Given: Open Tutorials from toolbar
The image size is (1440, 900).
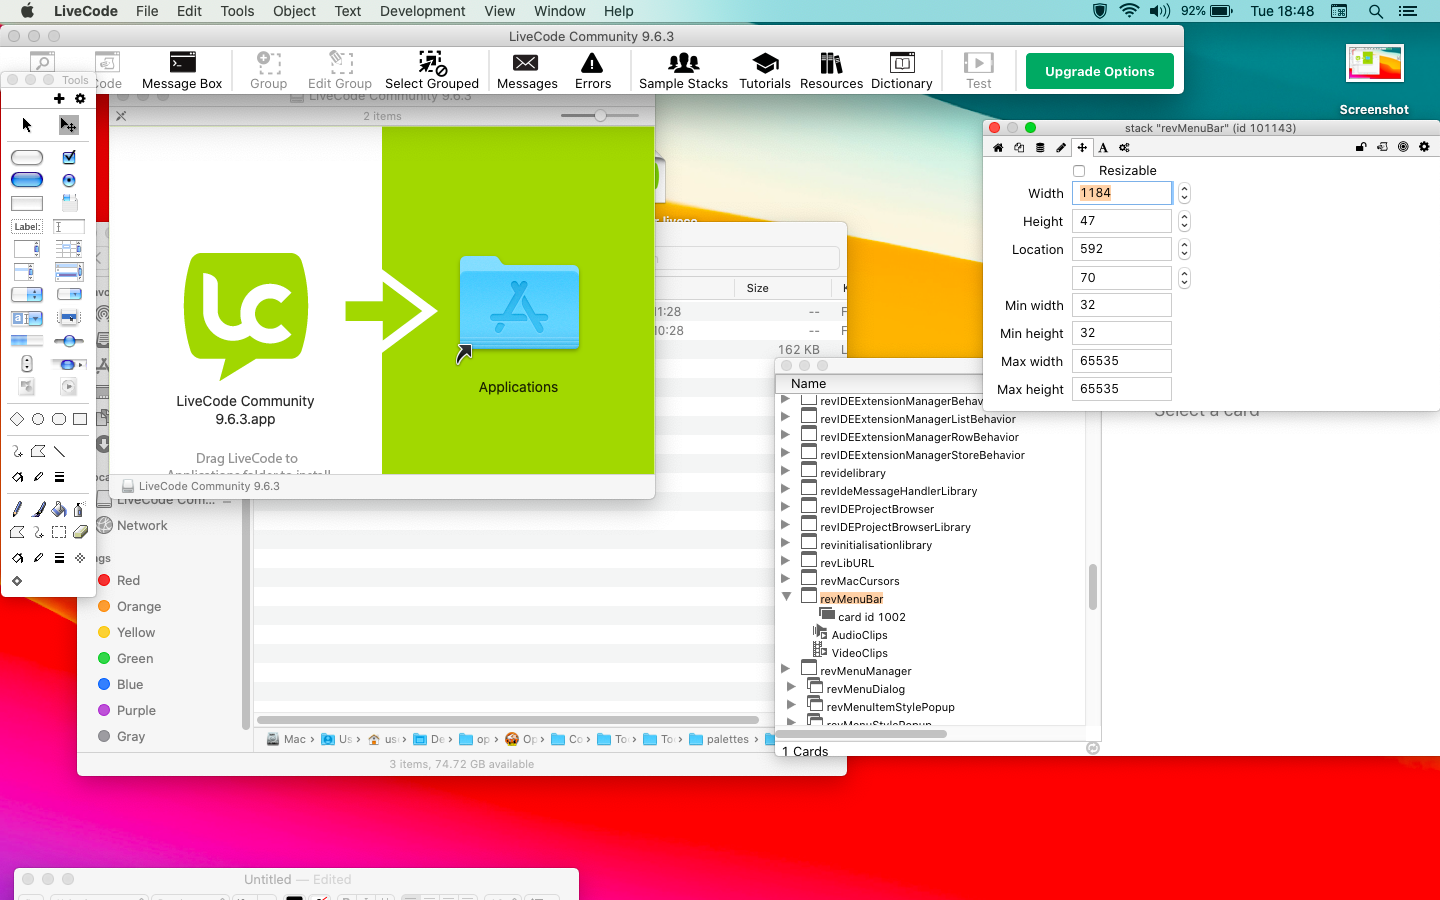Looking at the screenshot, I should pyautogui.click(x=765, y=70).
